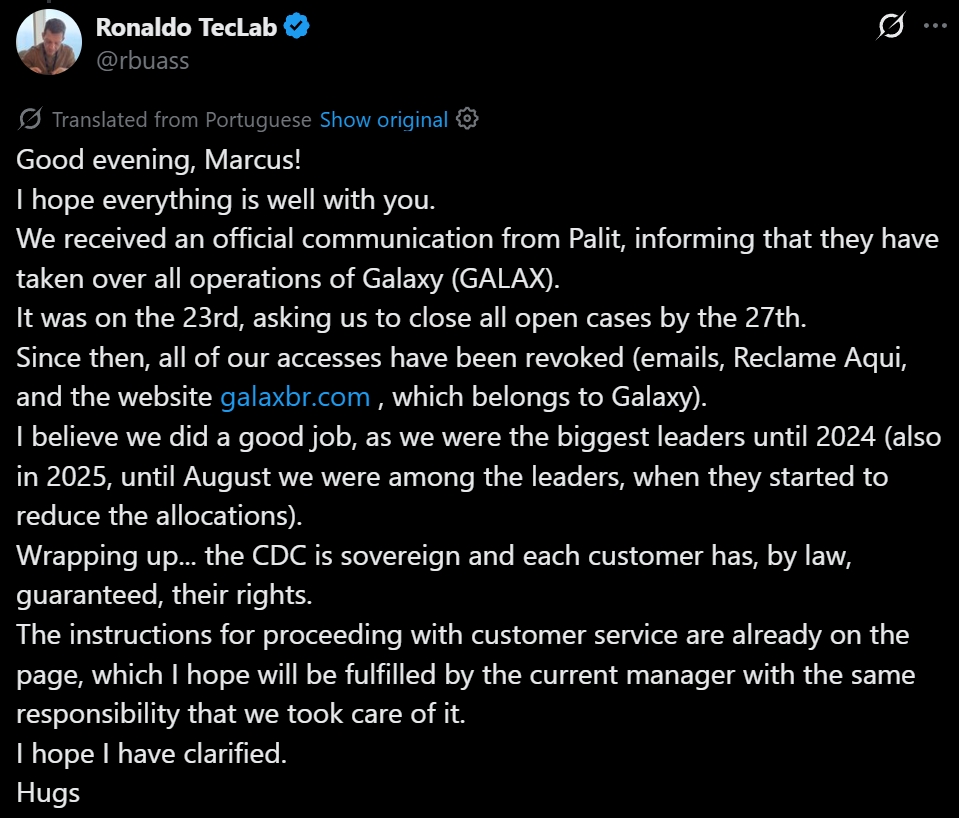This screenshot has width=959, height=818.
Task: Open translation settings gear icon
Action: tap(467, 119)
